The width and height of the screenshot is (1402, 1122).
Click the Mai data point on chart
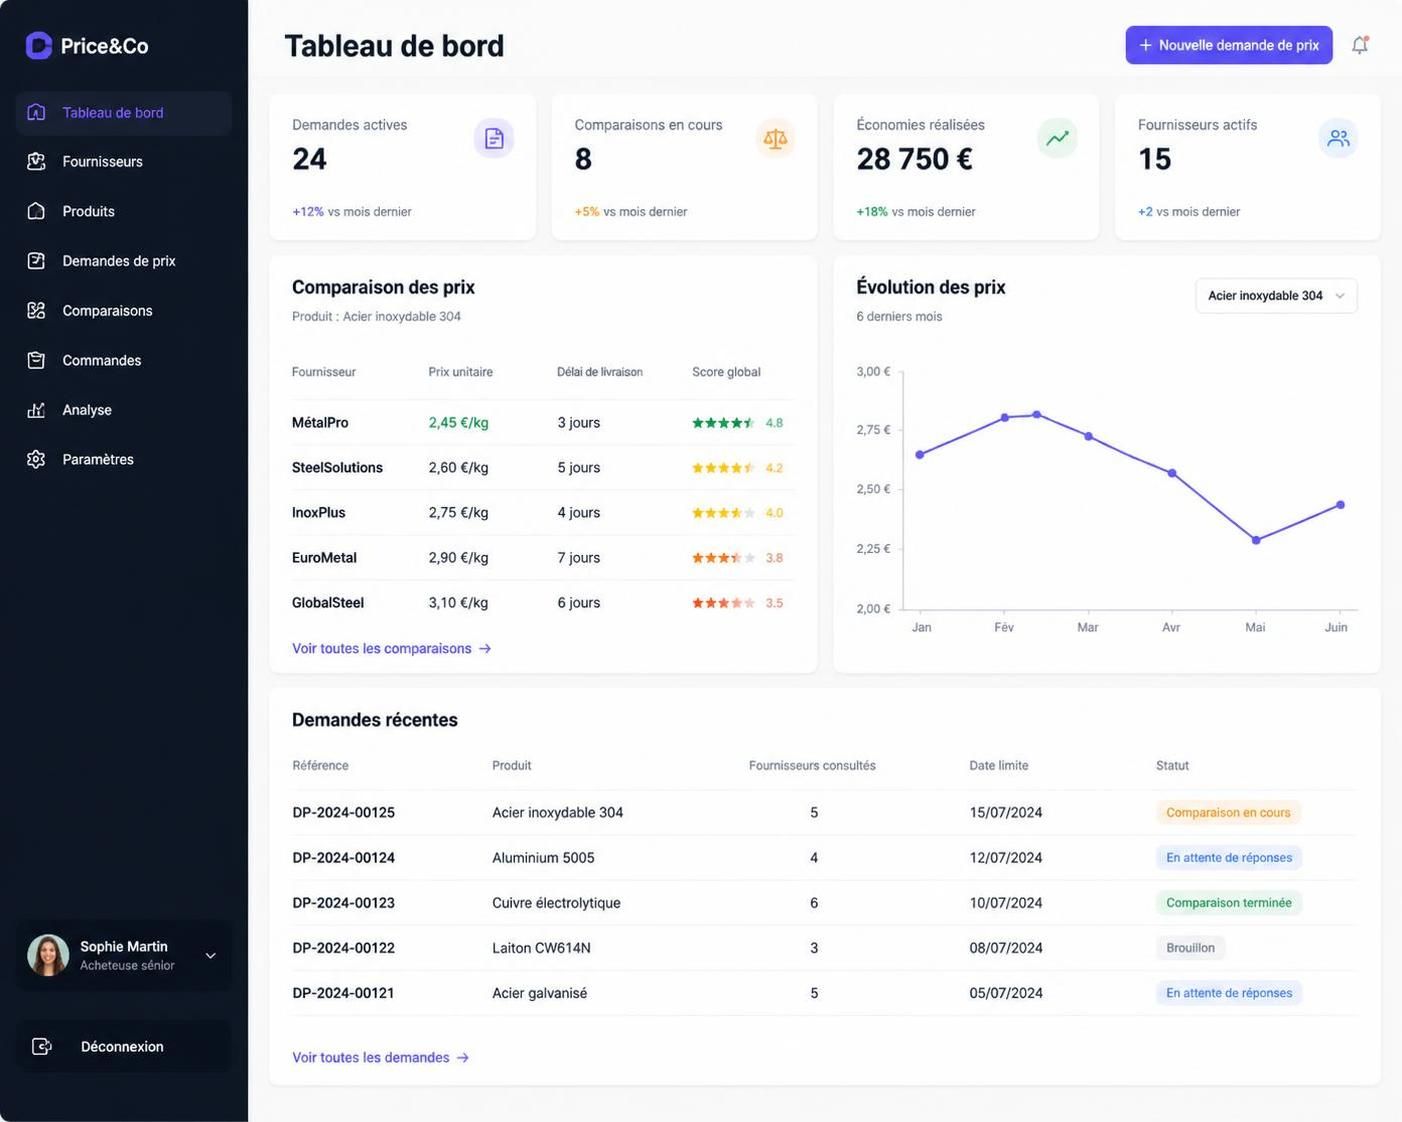click(1256, 540)
